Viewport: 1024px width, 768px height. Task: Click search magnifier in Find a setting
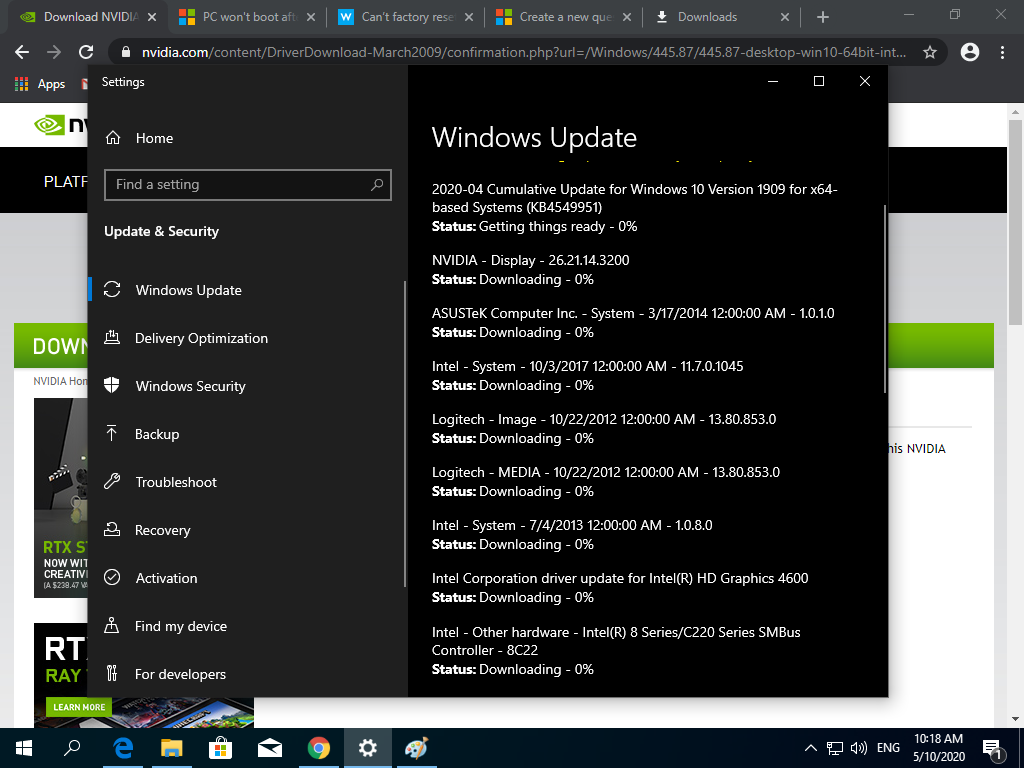377,185
